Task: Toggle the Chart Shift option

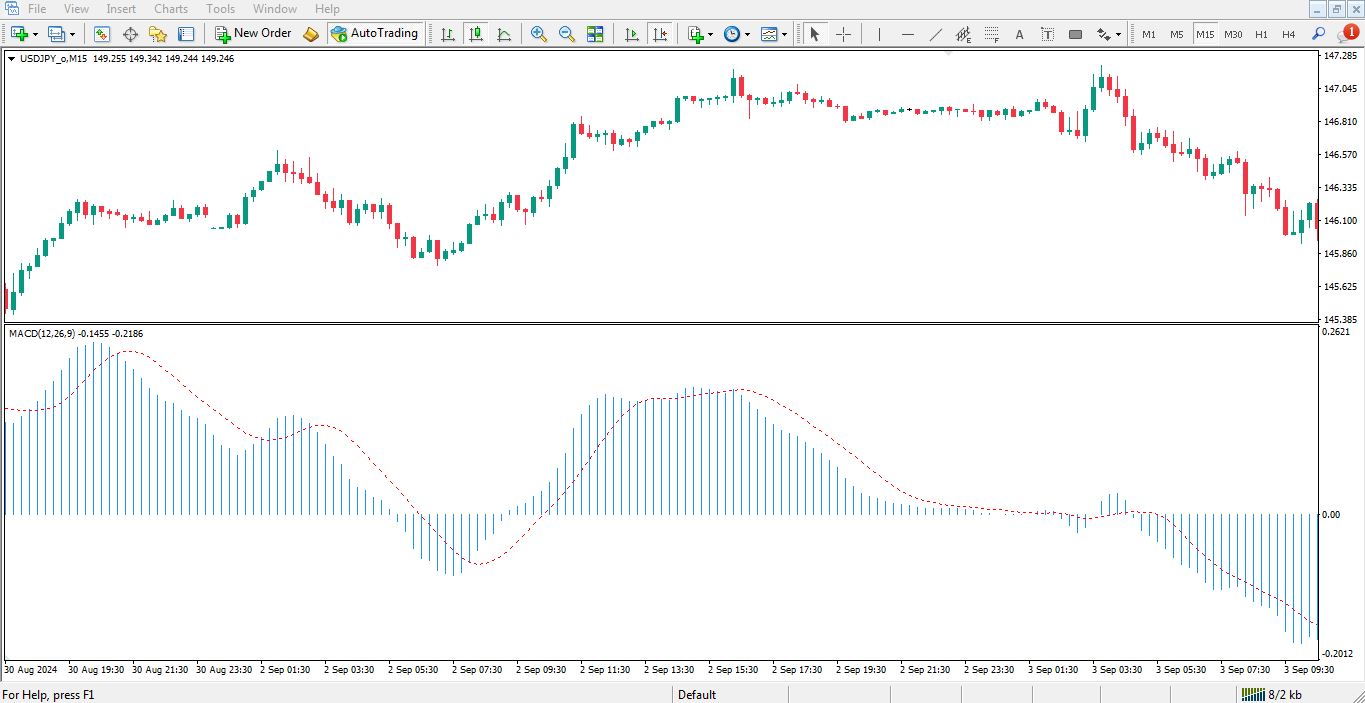Action: click(660, 34)
